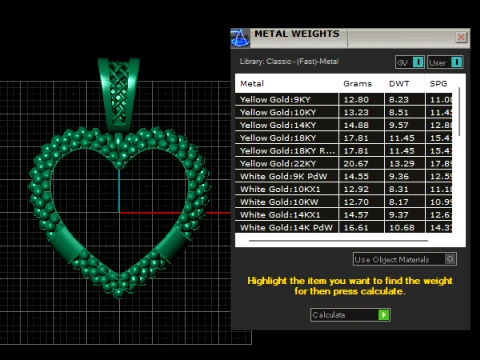Click the 14.88 grams value
The height and width of the screenshot is (360, 480).
356,125
